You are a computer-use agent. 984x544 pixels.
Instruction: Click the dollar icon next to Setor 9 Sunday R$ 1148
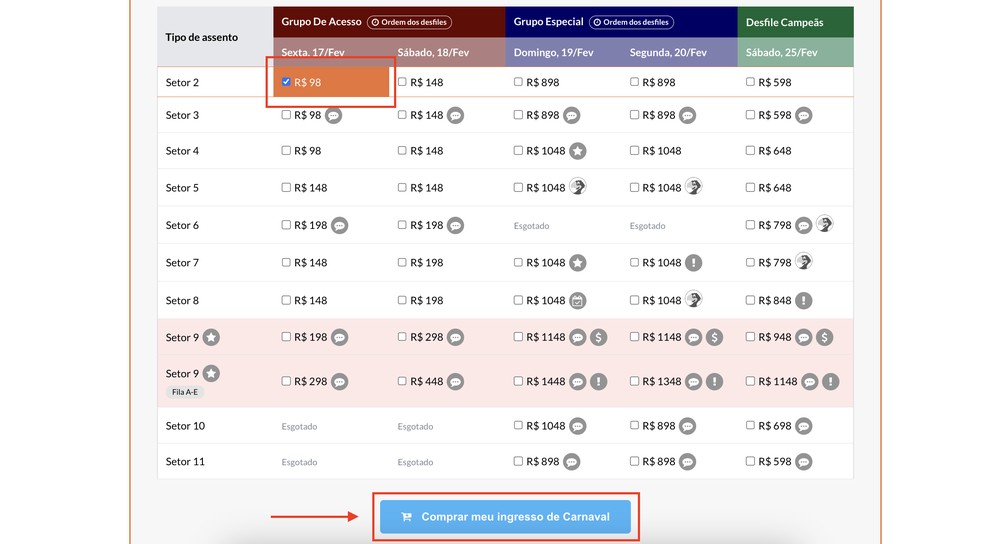[x=599, y=338]
